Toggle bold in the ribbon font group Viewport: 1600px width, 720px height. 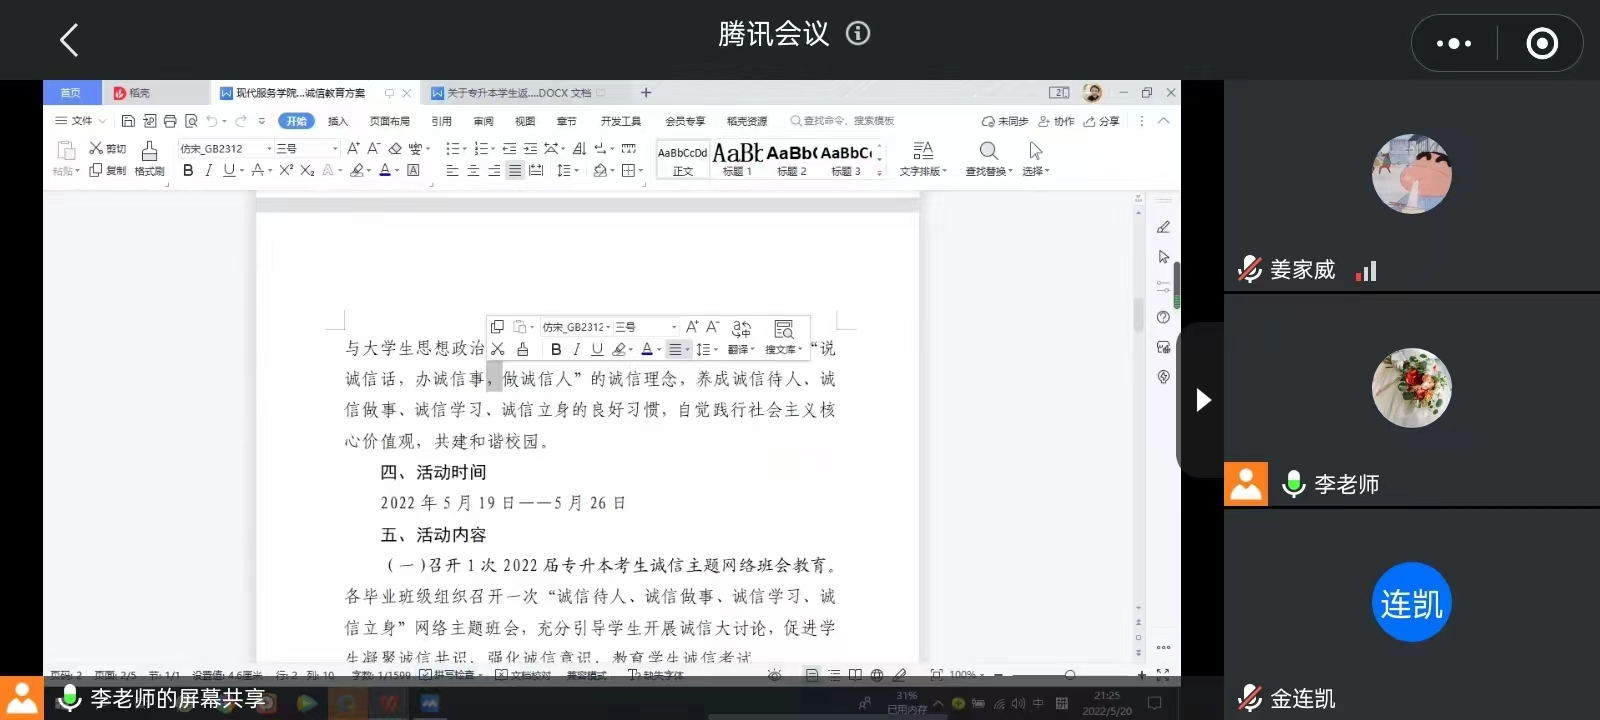pyautogui.click(x=188, y=171)
